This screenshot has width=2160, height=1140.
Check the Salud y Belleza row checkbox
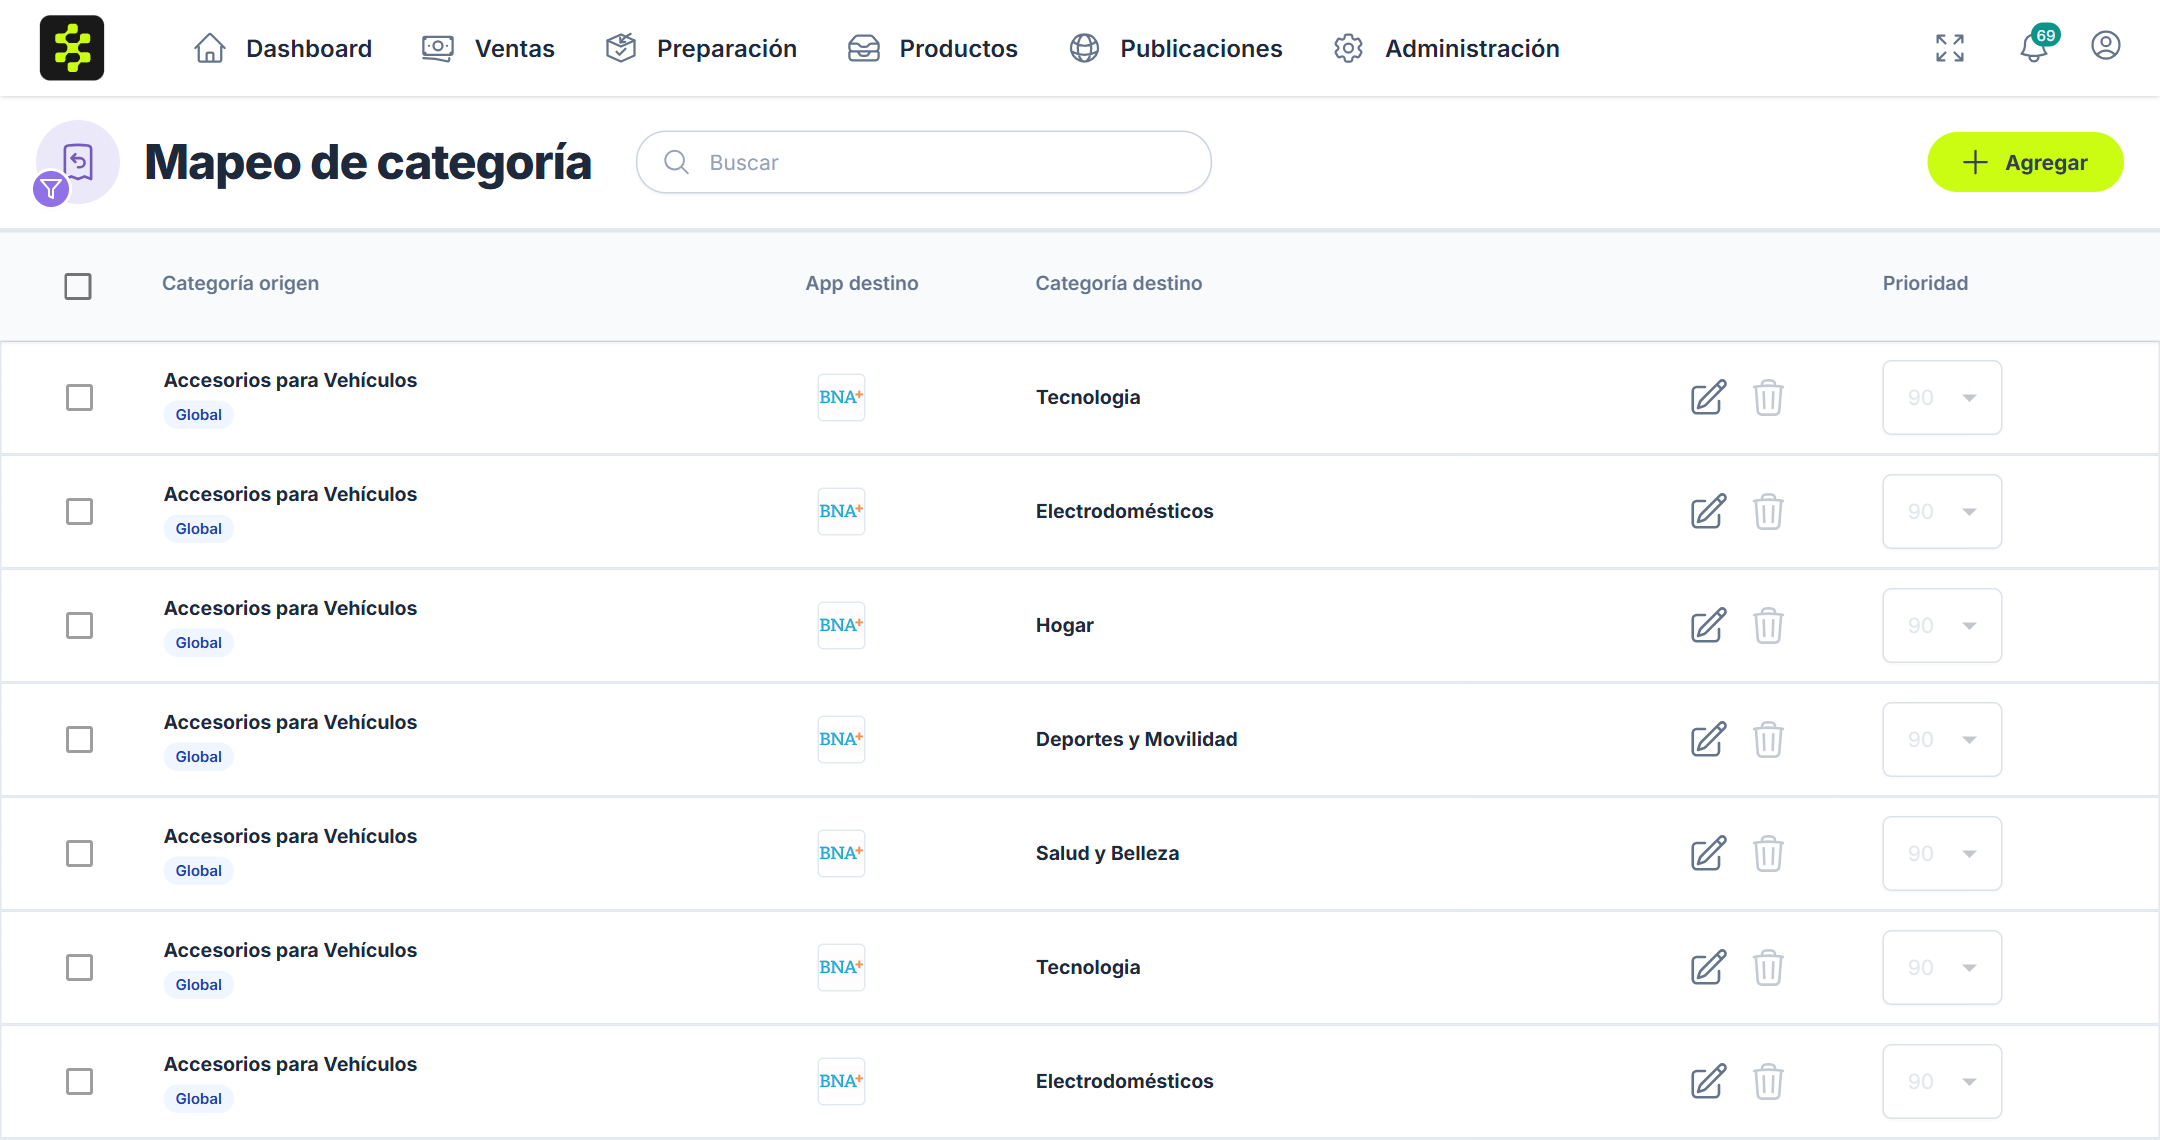tap(79, 853)
